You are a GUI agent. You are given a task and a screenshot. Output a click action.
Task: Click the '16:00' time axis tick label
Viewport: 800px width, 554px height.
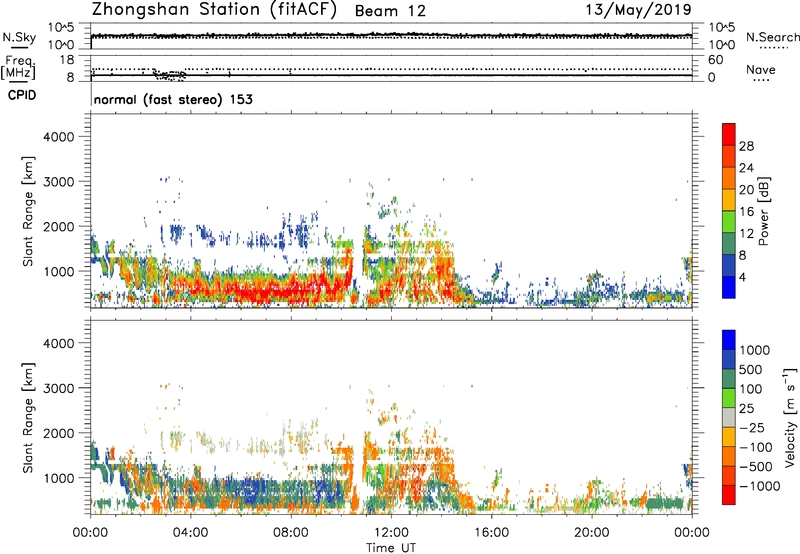[491, 533]
